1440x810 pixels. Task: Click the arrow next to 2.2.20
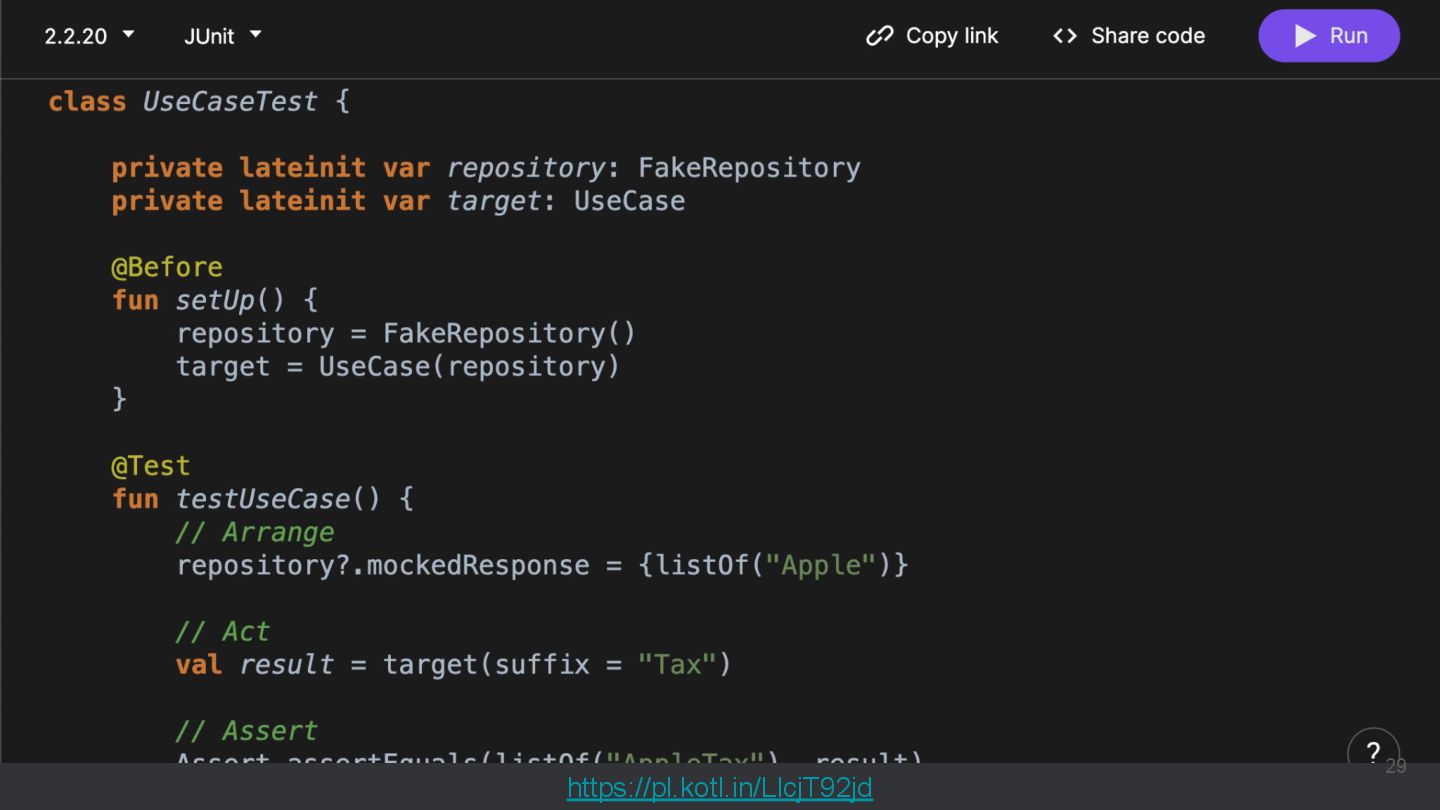coord(128,35)
